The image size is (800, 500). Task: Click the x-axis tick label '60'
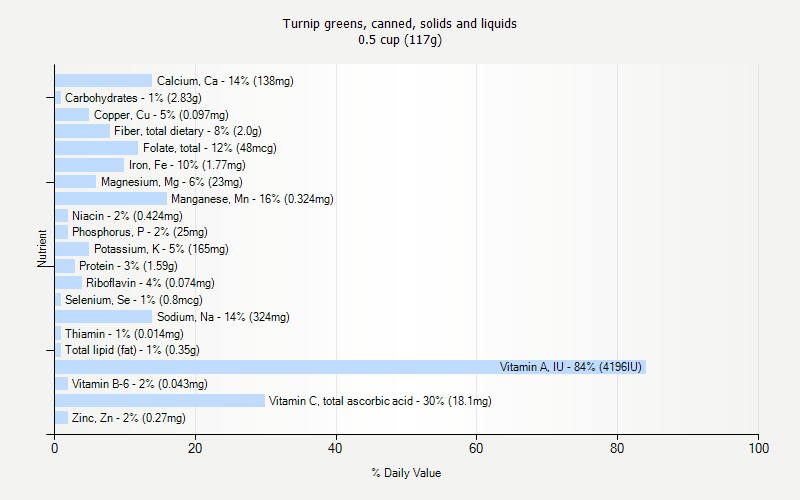476,448
